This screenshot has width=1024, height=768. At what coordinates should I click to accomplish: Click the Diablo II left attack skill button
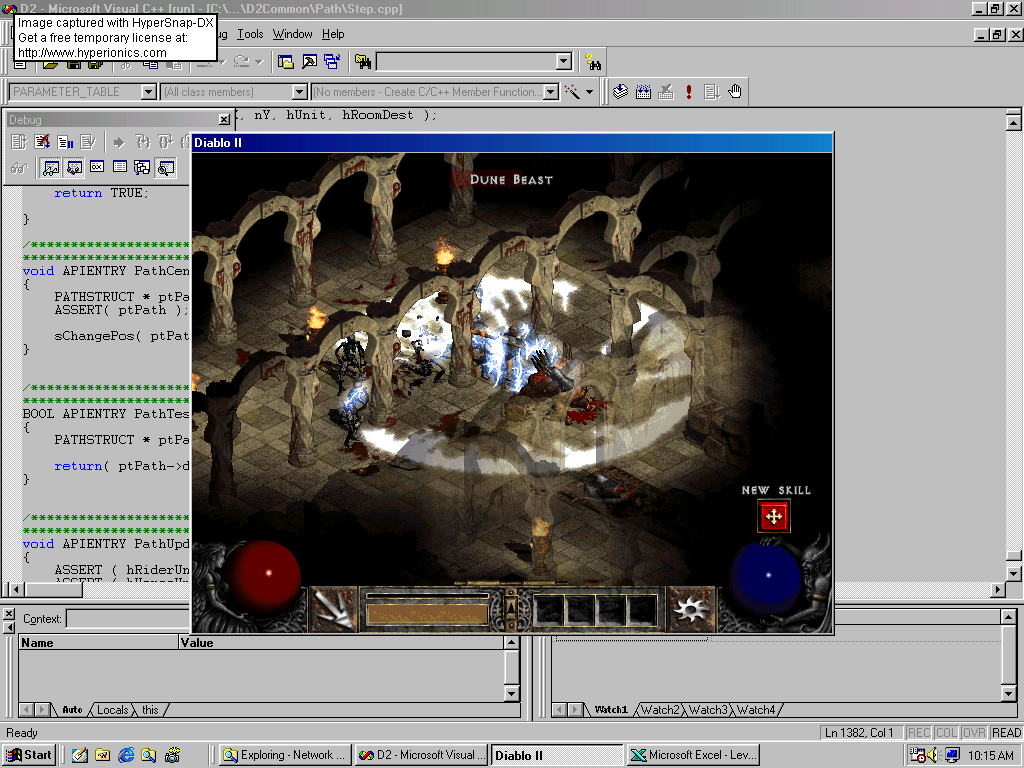[334, 610]
